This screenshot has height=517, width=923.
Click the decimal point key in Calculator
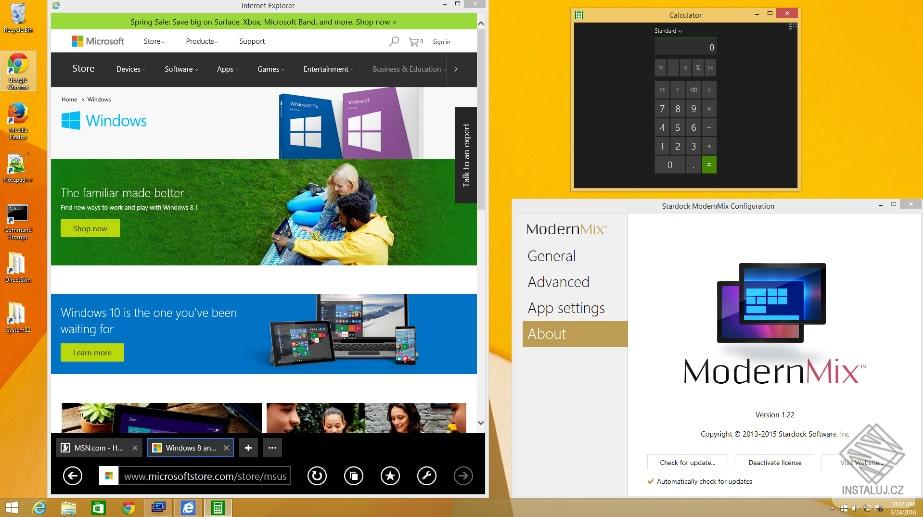[693, 165]
